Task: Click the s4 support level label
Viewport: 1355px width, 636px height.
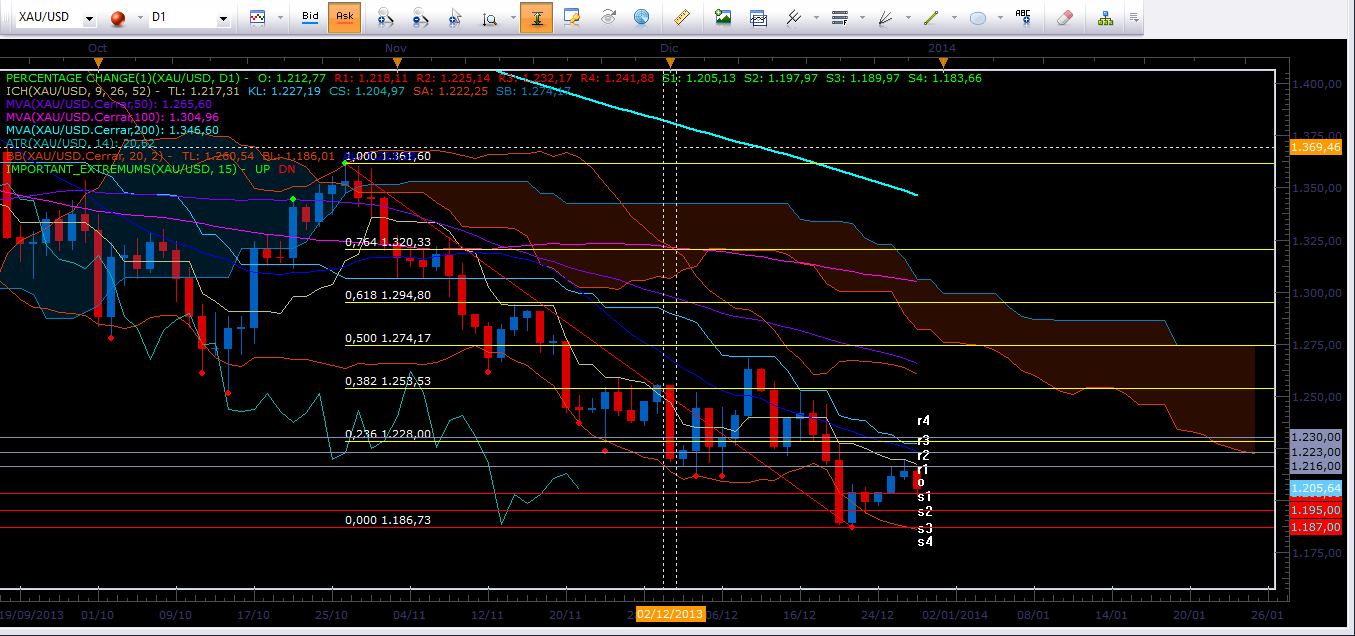Action: click(925, 541)
